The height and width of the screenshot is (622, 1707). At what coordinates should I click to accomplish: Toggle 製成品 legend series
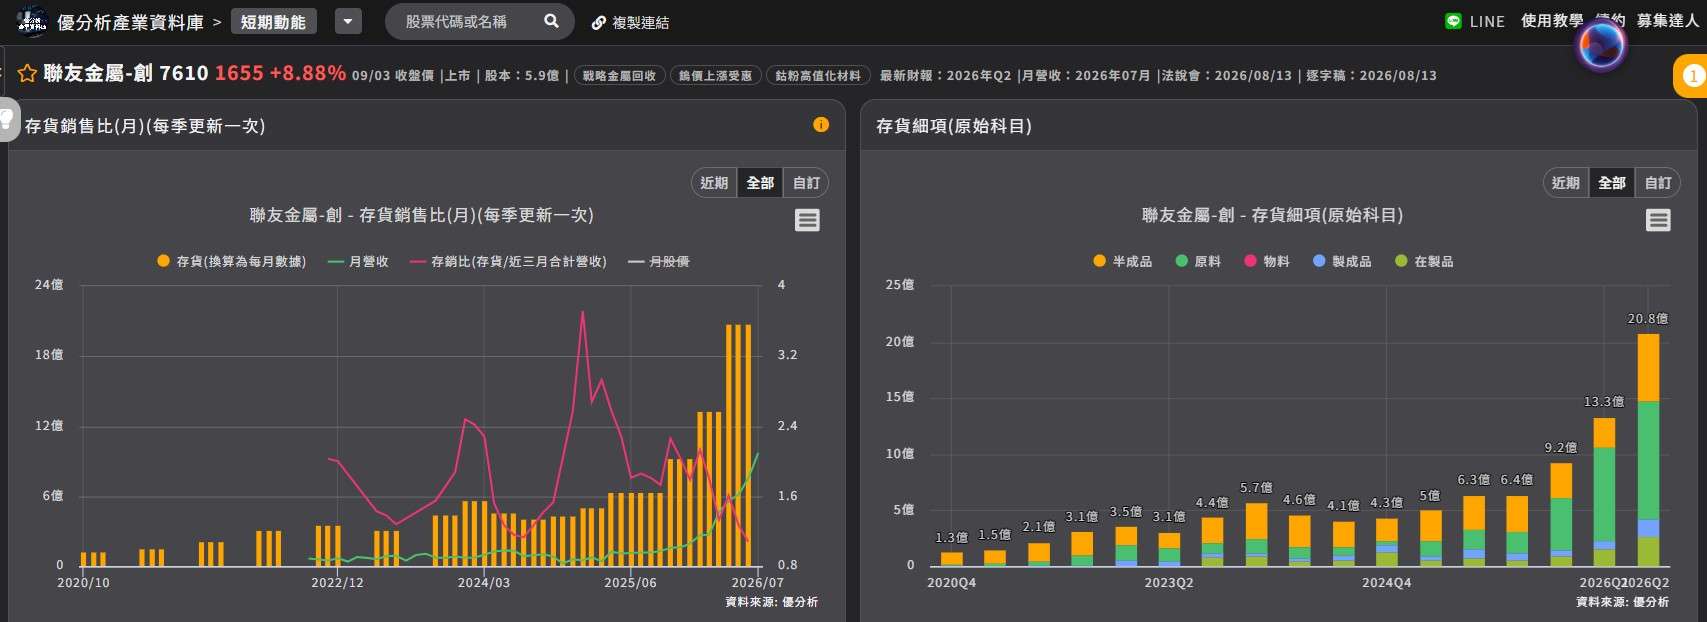pos(1342,261)
